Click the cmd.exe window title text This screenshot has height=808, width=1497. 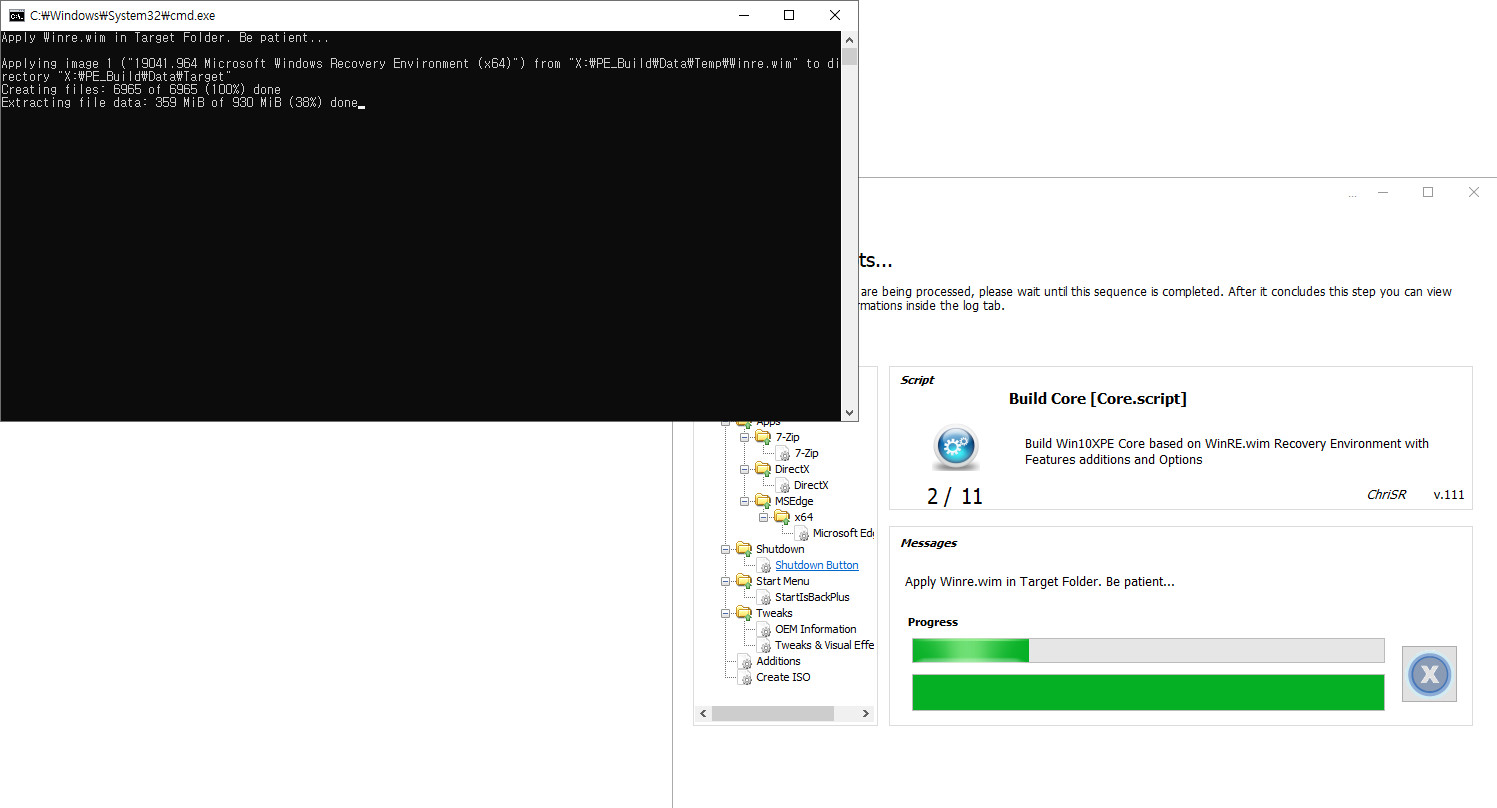click(x=122, y=15)
